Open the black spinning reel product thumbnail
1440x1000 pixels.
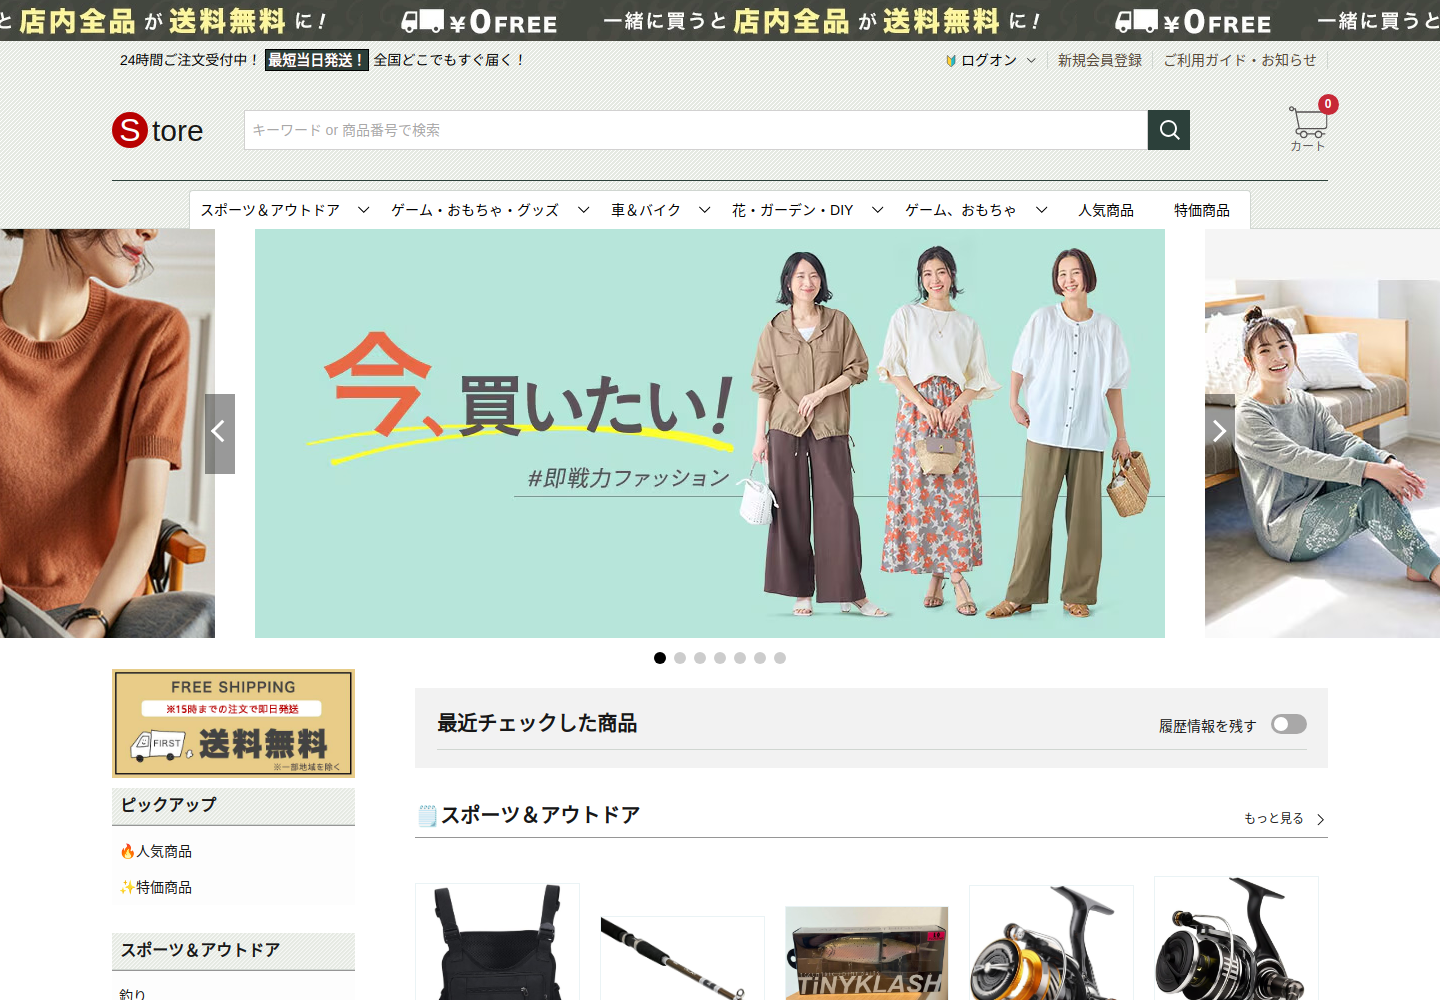click(x=1236, y=938)
